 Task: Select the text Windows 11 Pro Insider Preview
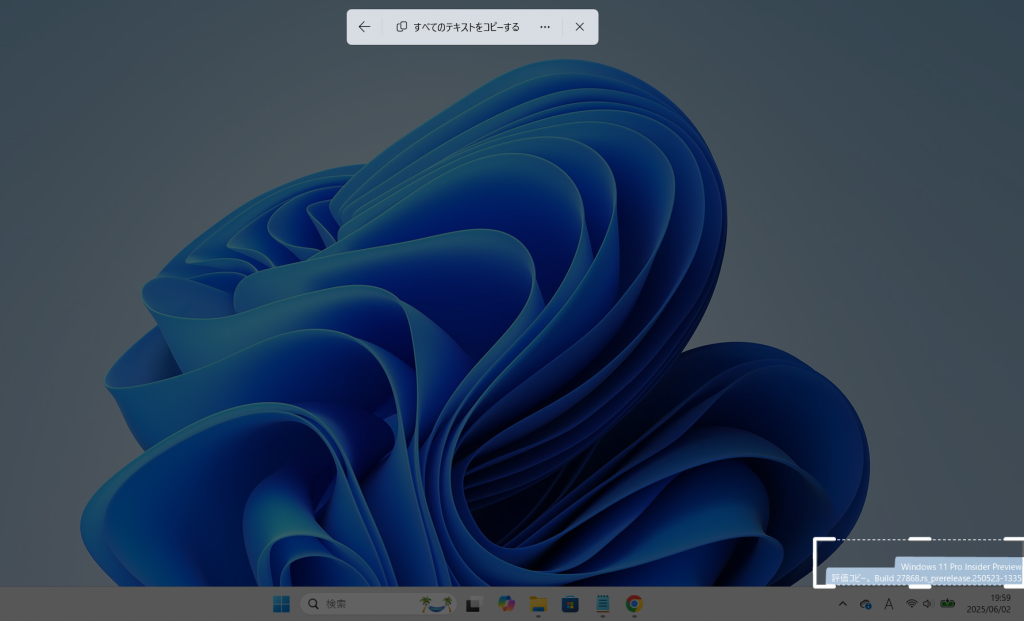click(960, 567)
